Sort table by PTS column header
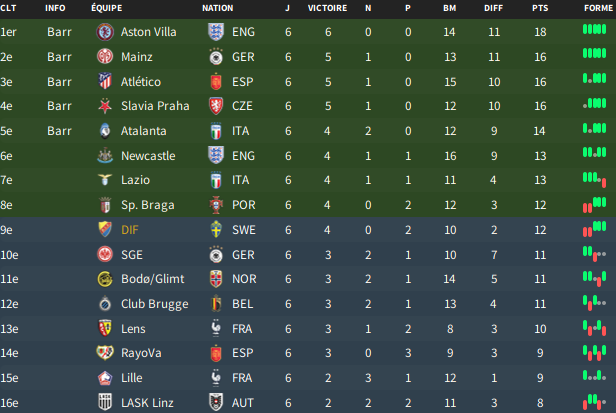This screenshot has height=413, width=616. (x=540, y=8)
